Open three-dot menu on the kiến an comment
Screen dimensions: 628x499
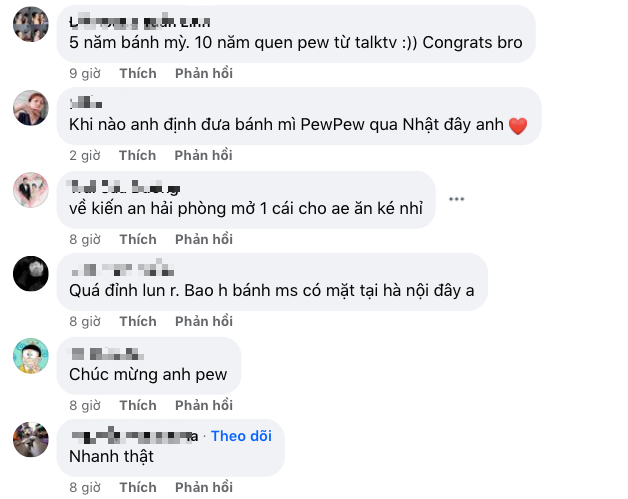(x=457, y=199)
